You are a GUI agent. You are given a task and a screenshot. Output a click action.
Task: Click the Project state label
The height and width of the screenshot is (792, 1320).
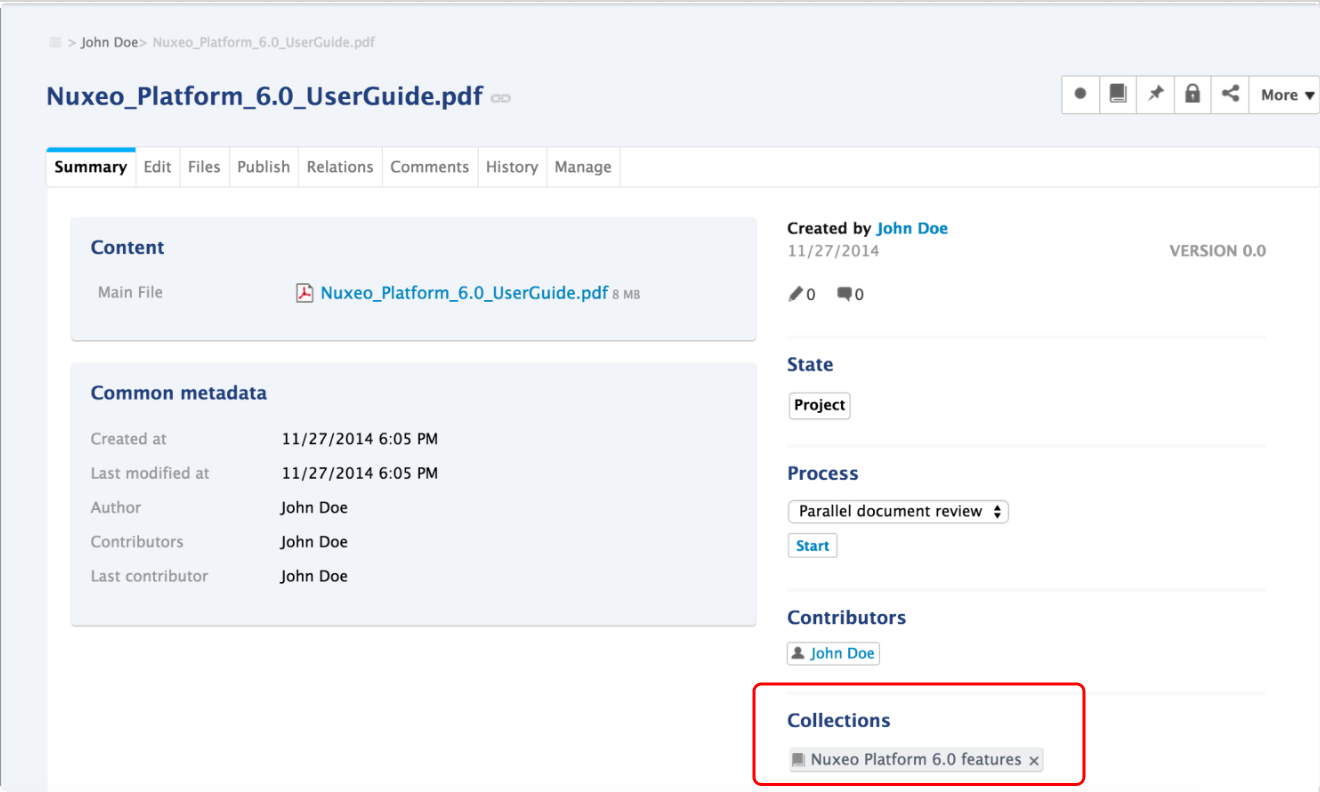(x=819, y=405)
